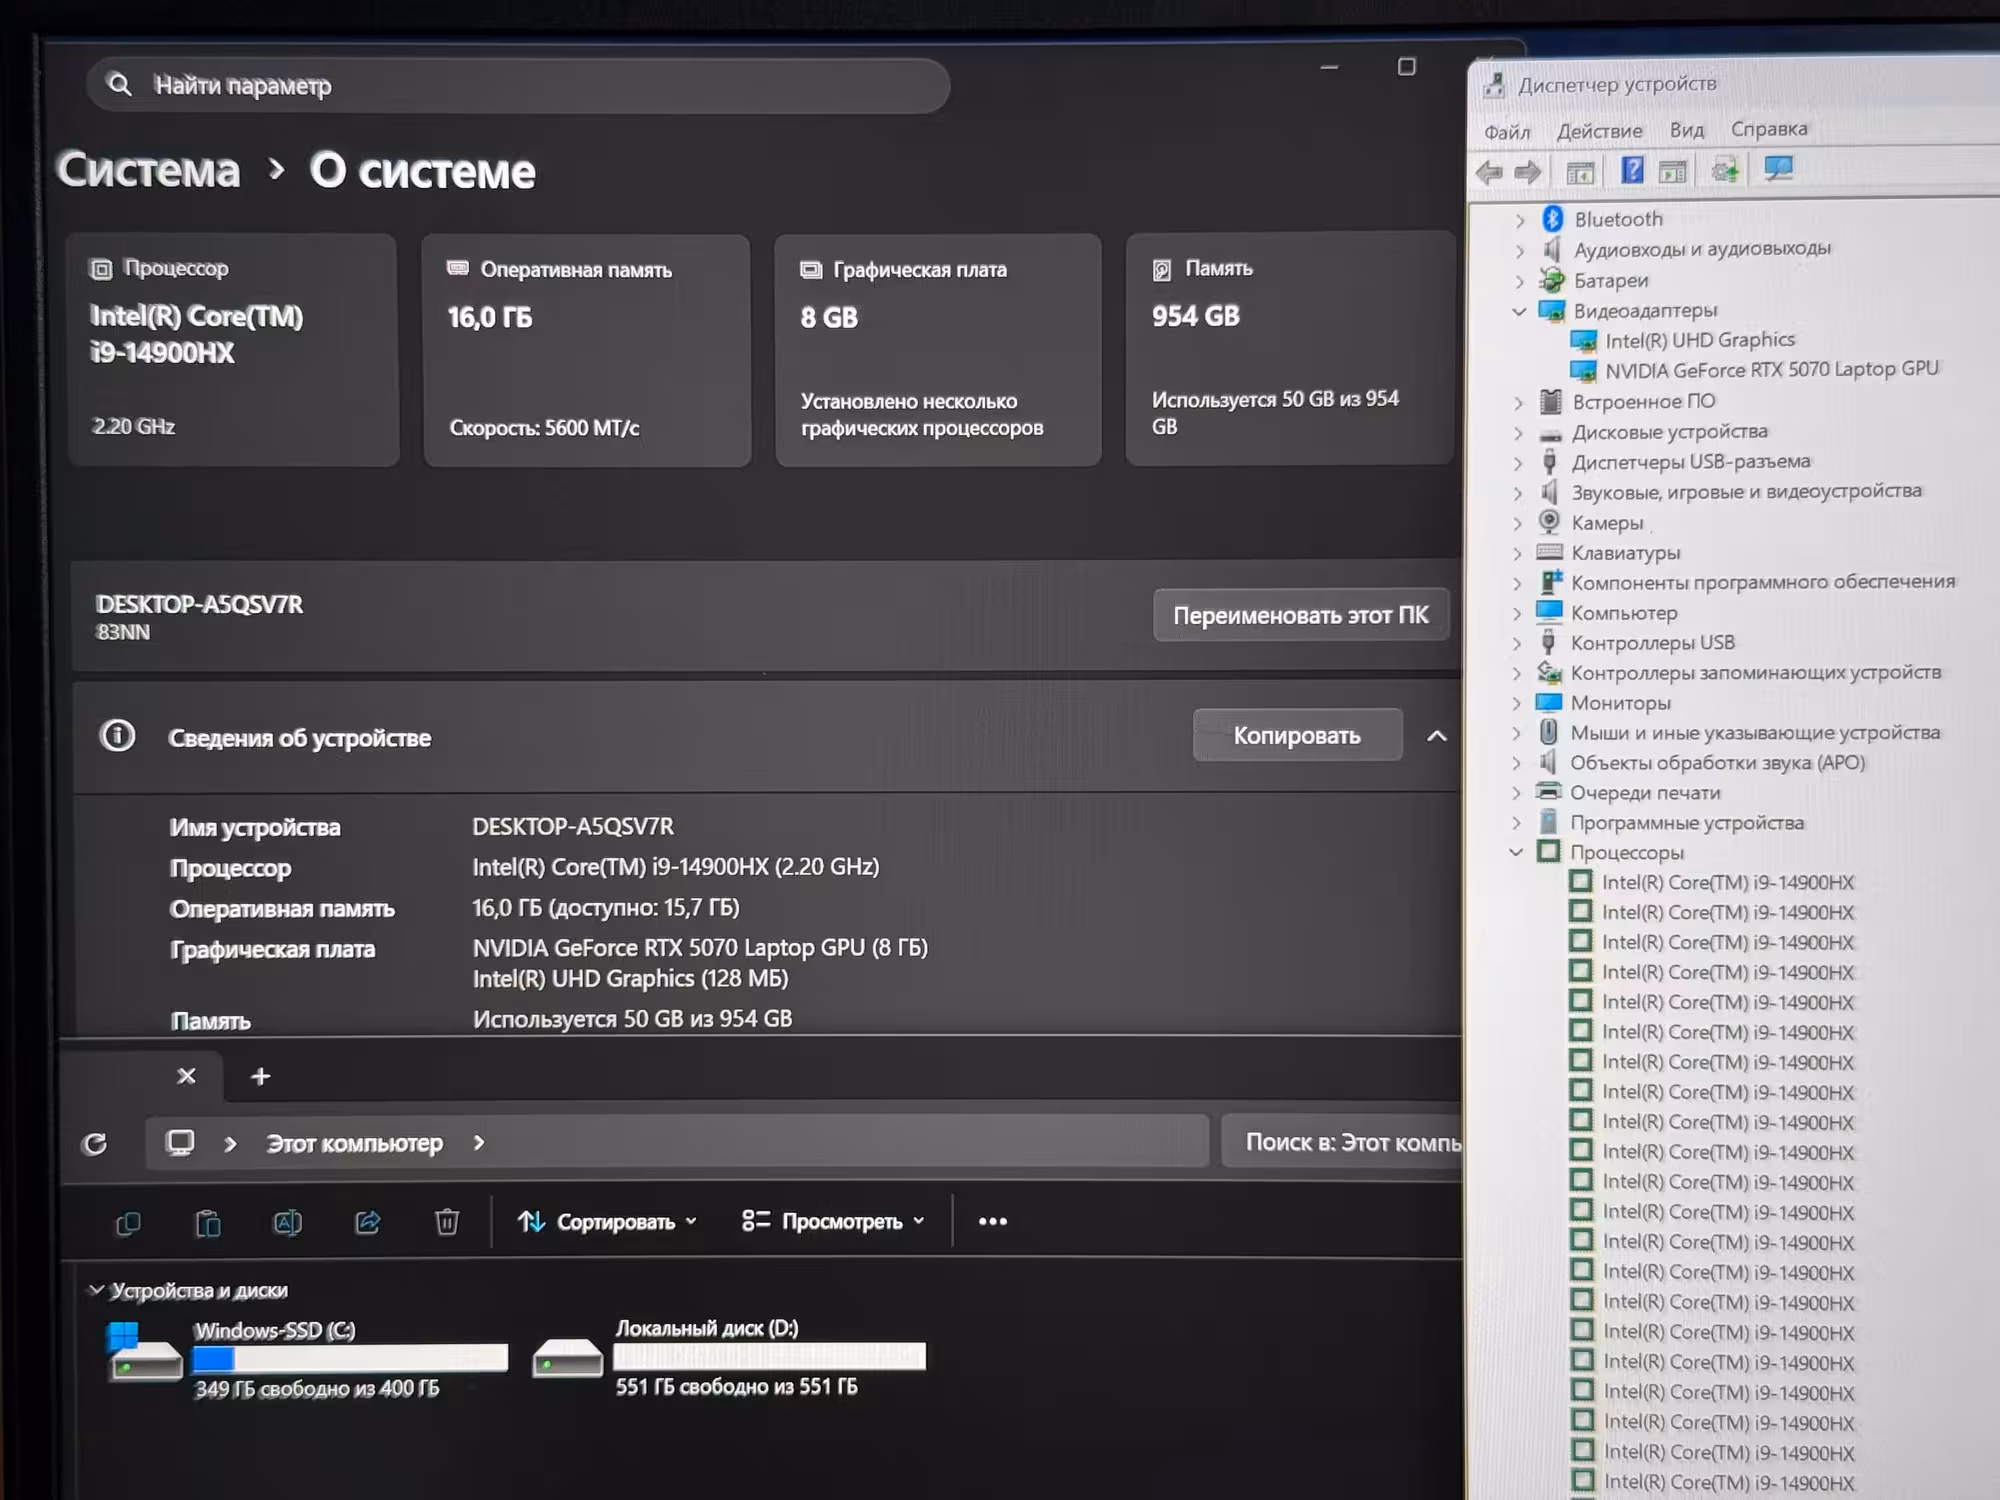Click Этот компьютер in Explorer address bar
2000x1500 pixels.
point(354,1143)
